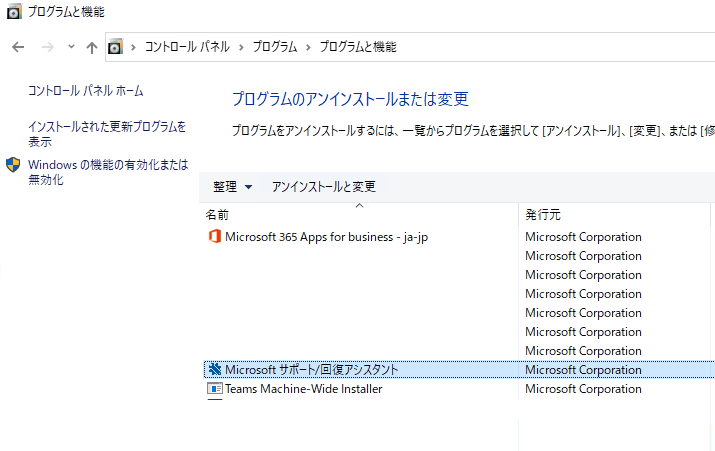This screenshot has height=451, width=715.
Task: Go up one folder level arrow
Action: (92, 47)
